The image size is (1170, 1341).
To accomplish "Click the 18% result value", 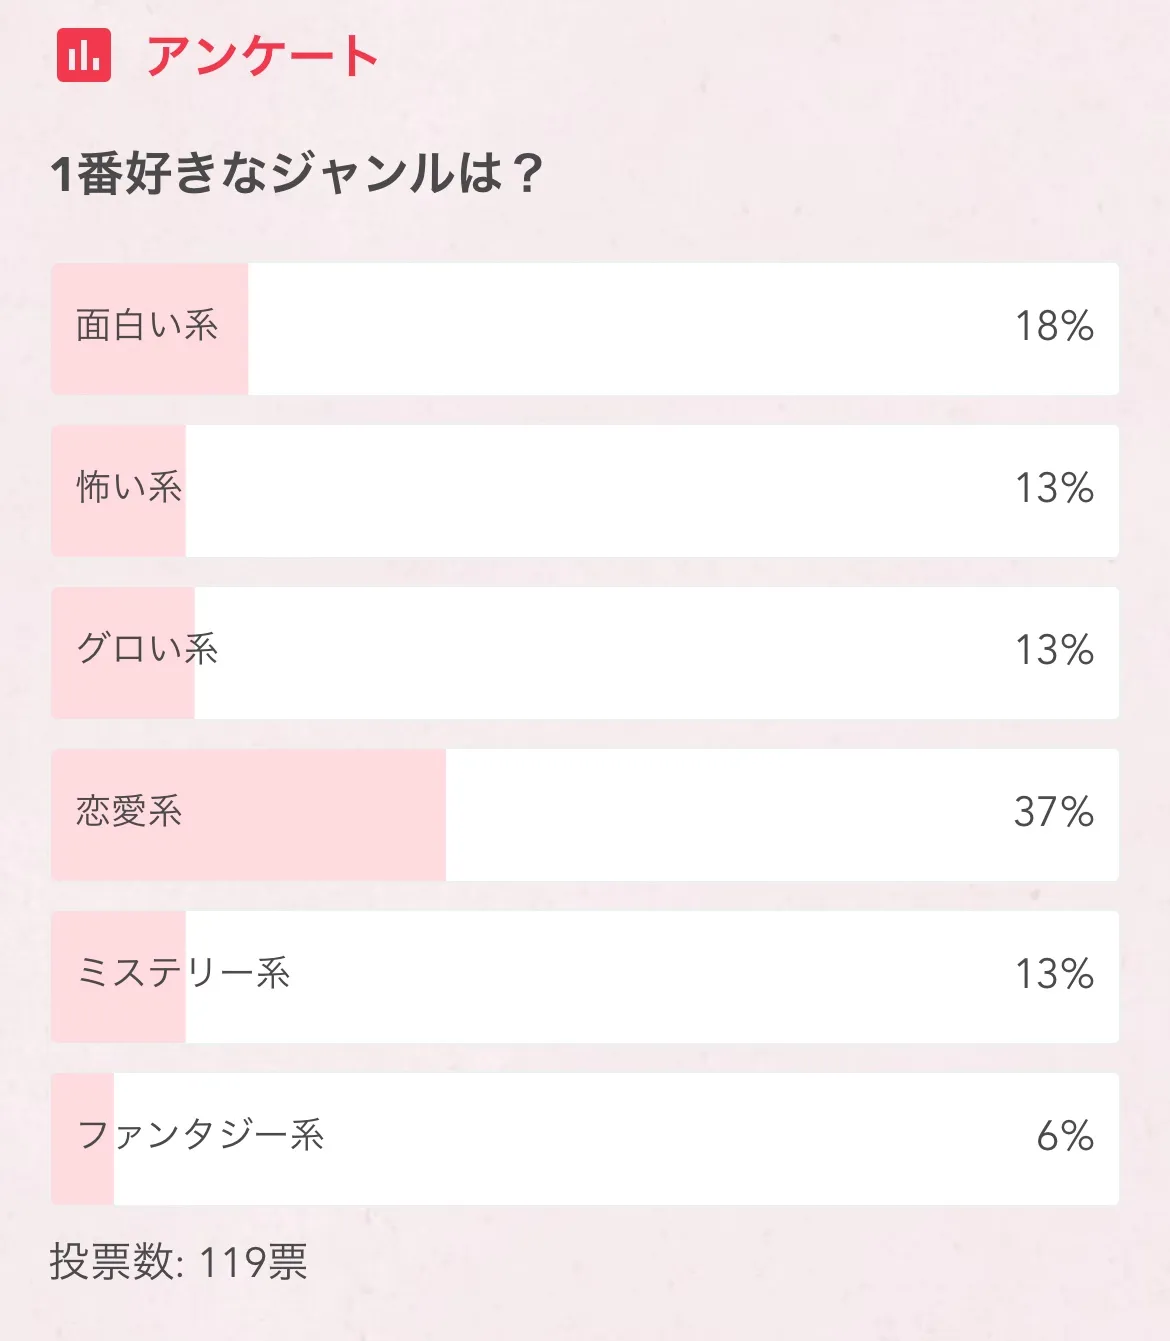I will coord(1054,327).
